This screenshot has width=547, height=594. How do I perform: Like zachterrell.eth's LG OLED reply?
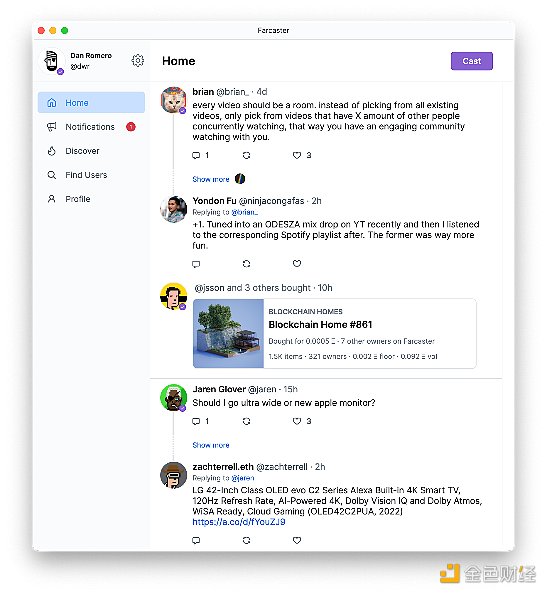[297, 540]
